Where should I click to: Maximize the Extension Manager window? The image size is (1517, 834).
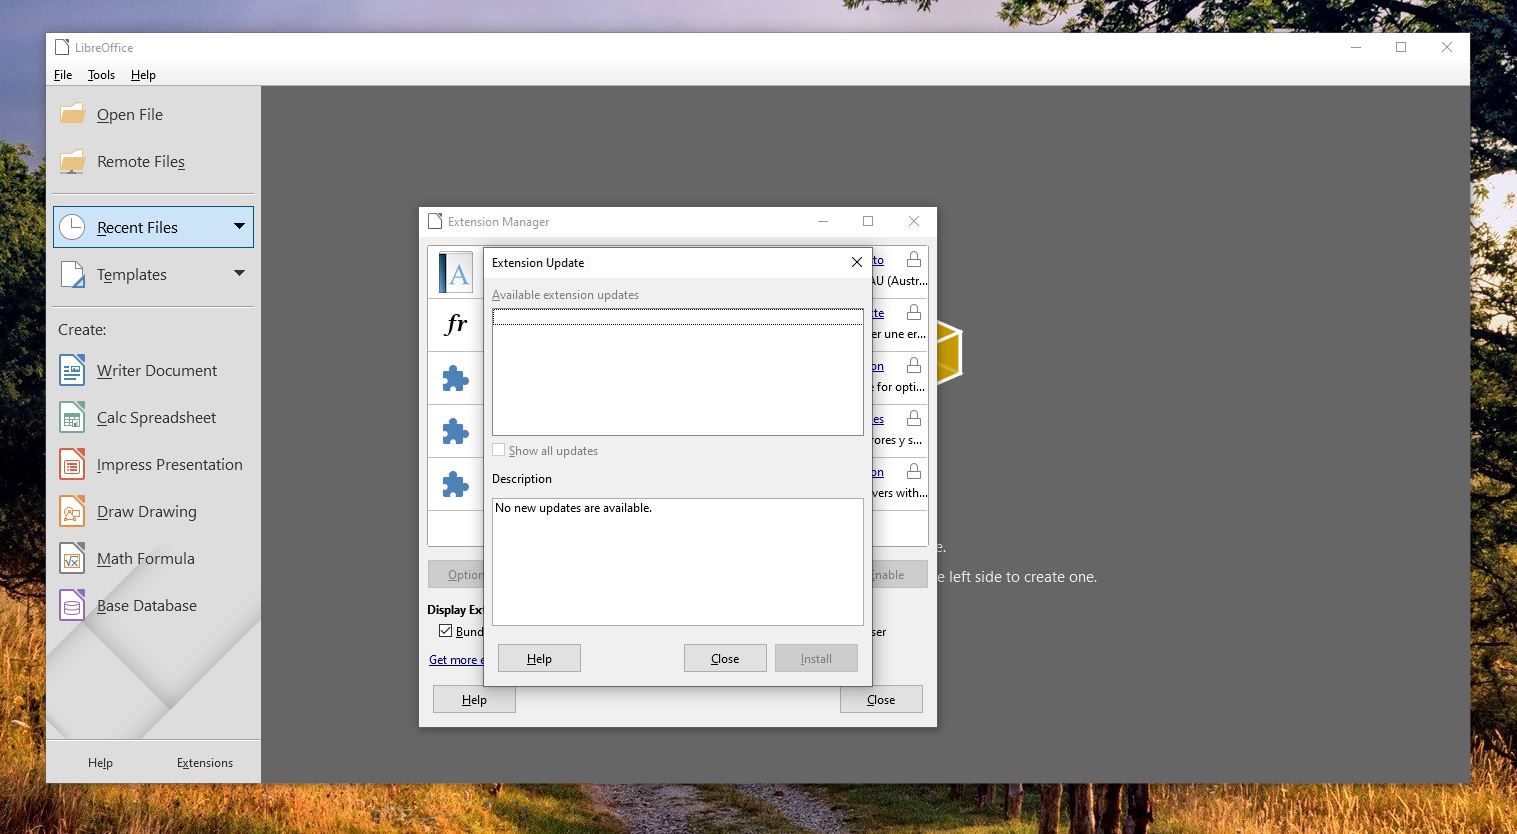click(x=868, y=221)
